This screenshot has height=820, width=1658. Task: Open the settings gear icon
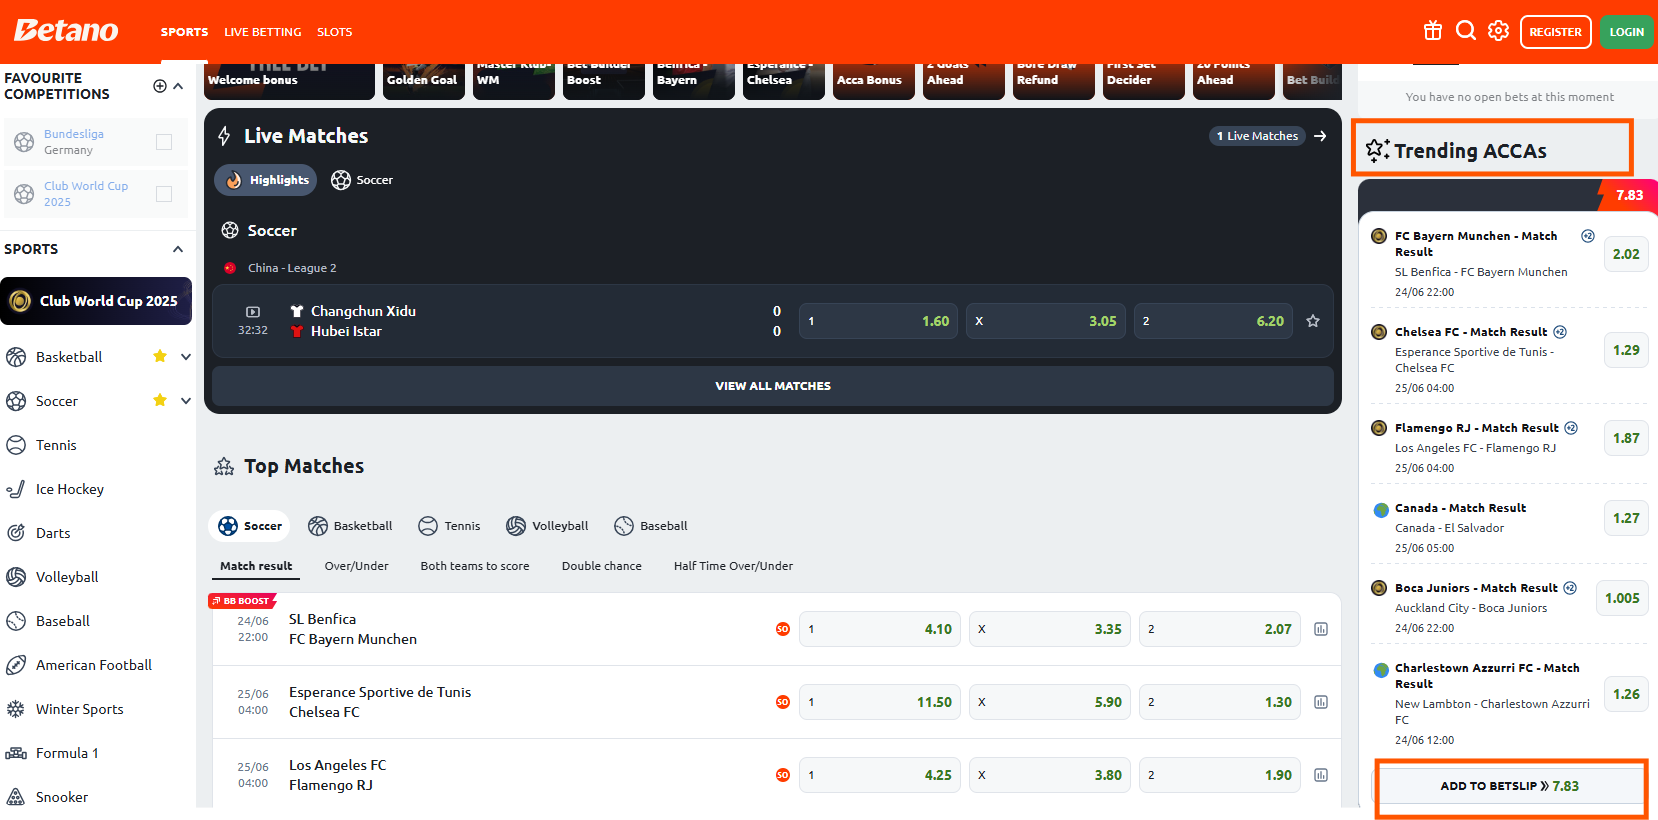pos(1498,31)
